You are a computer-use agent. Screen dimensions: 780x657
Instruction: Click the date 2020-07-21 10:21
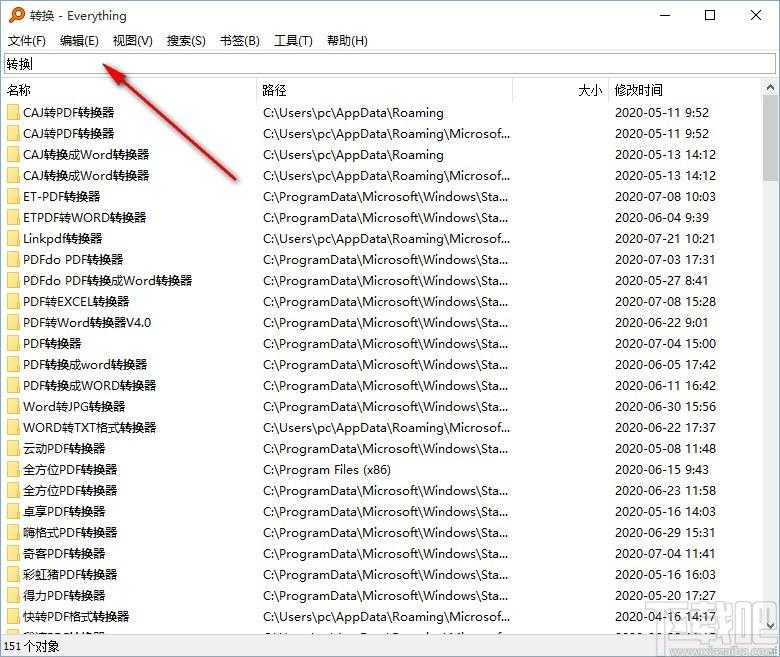coord(665,239)
